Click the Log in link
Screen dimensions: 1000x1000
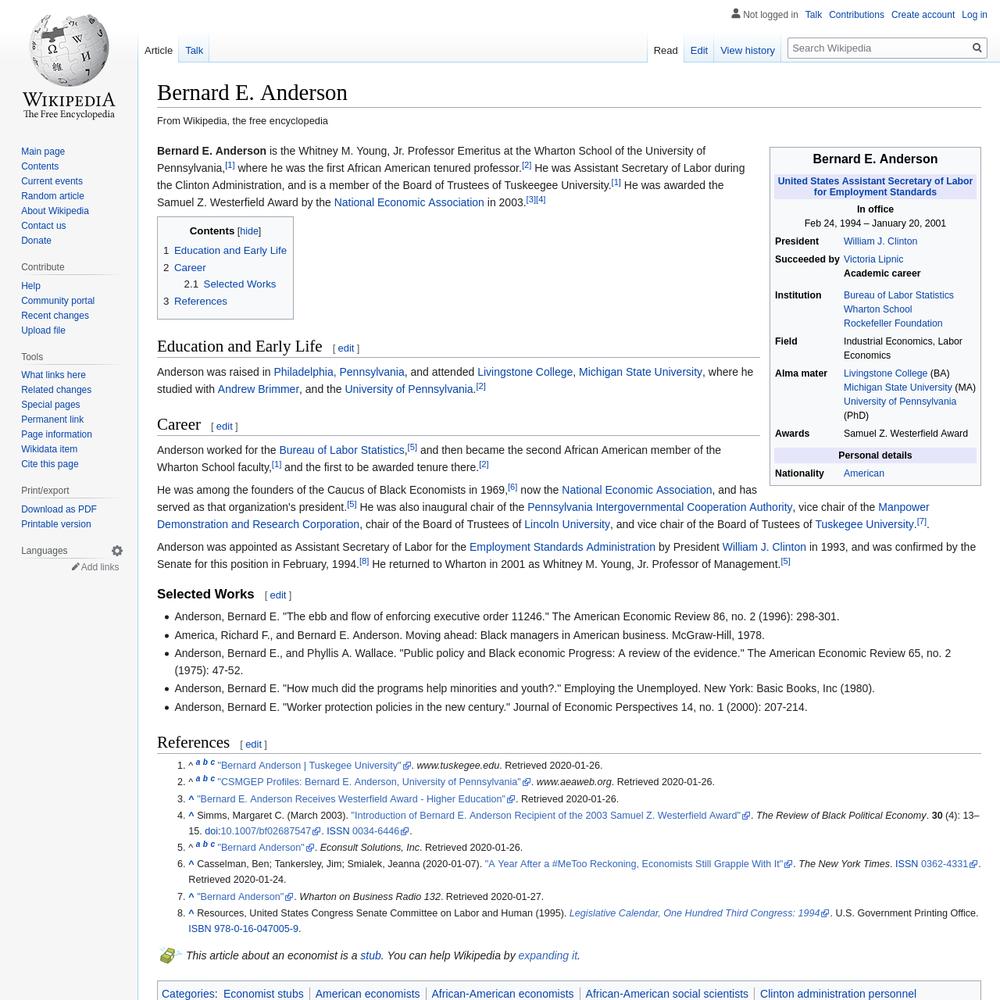click(x=974, y=15)
